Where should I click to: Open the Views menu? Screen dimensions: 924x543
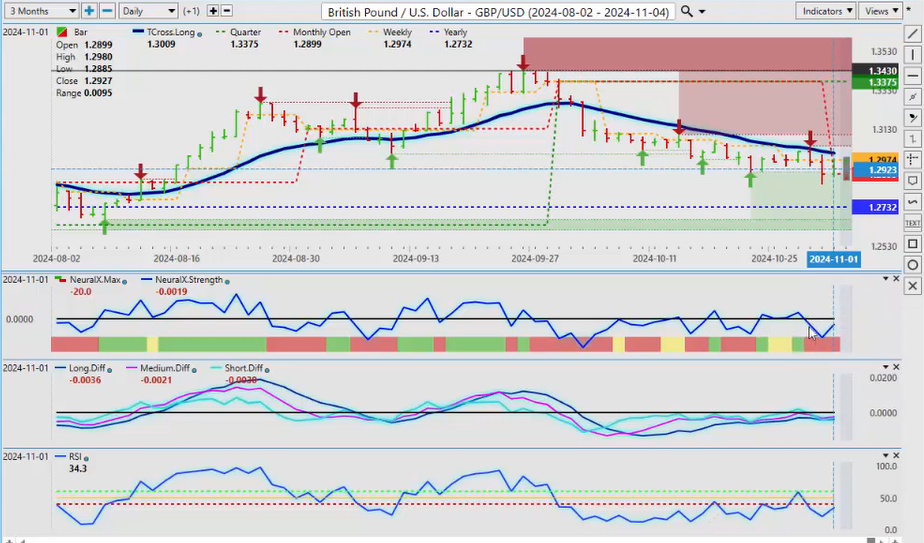[x=881, y=11]
